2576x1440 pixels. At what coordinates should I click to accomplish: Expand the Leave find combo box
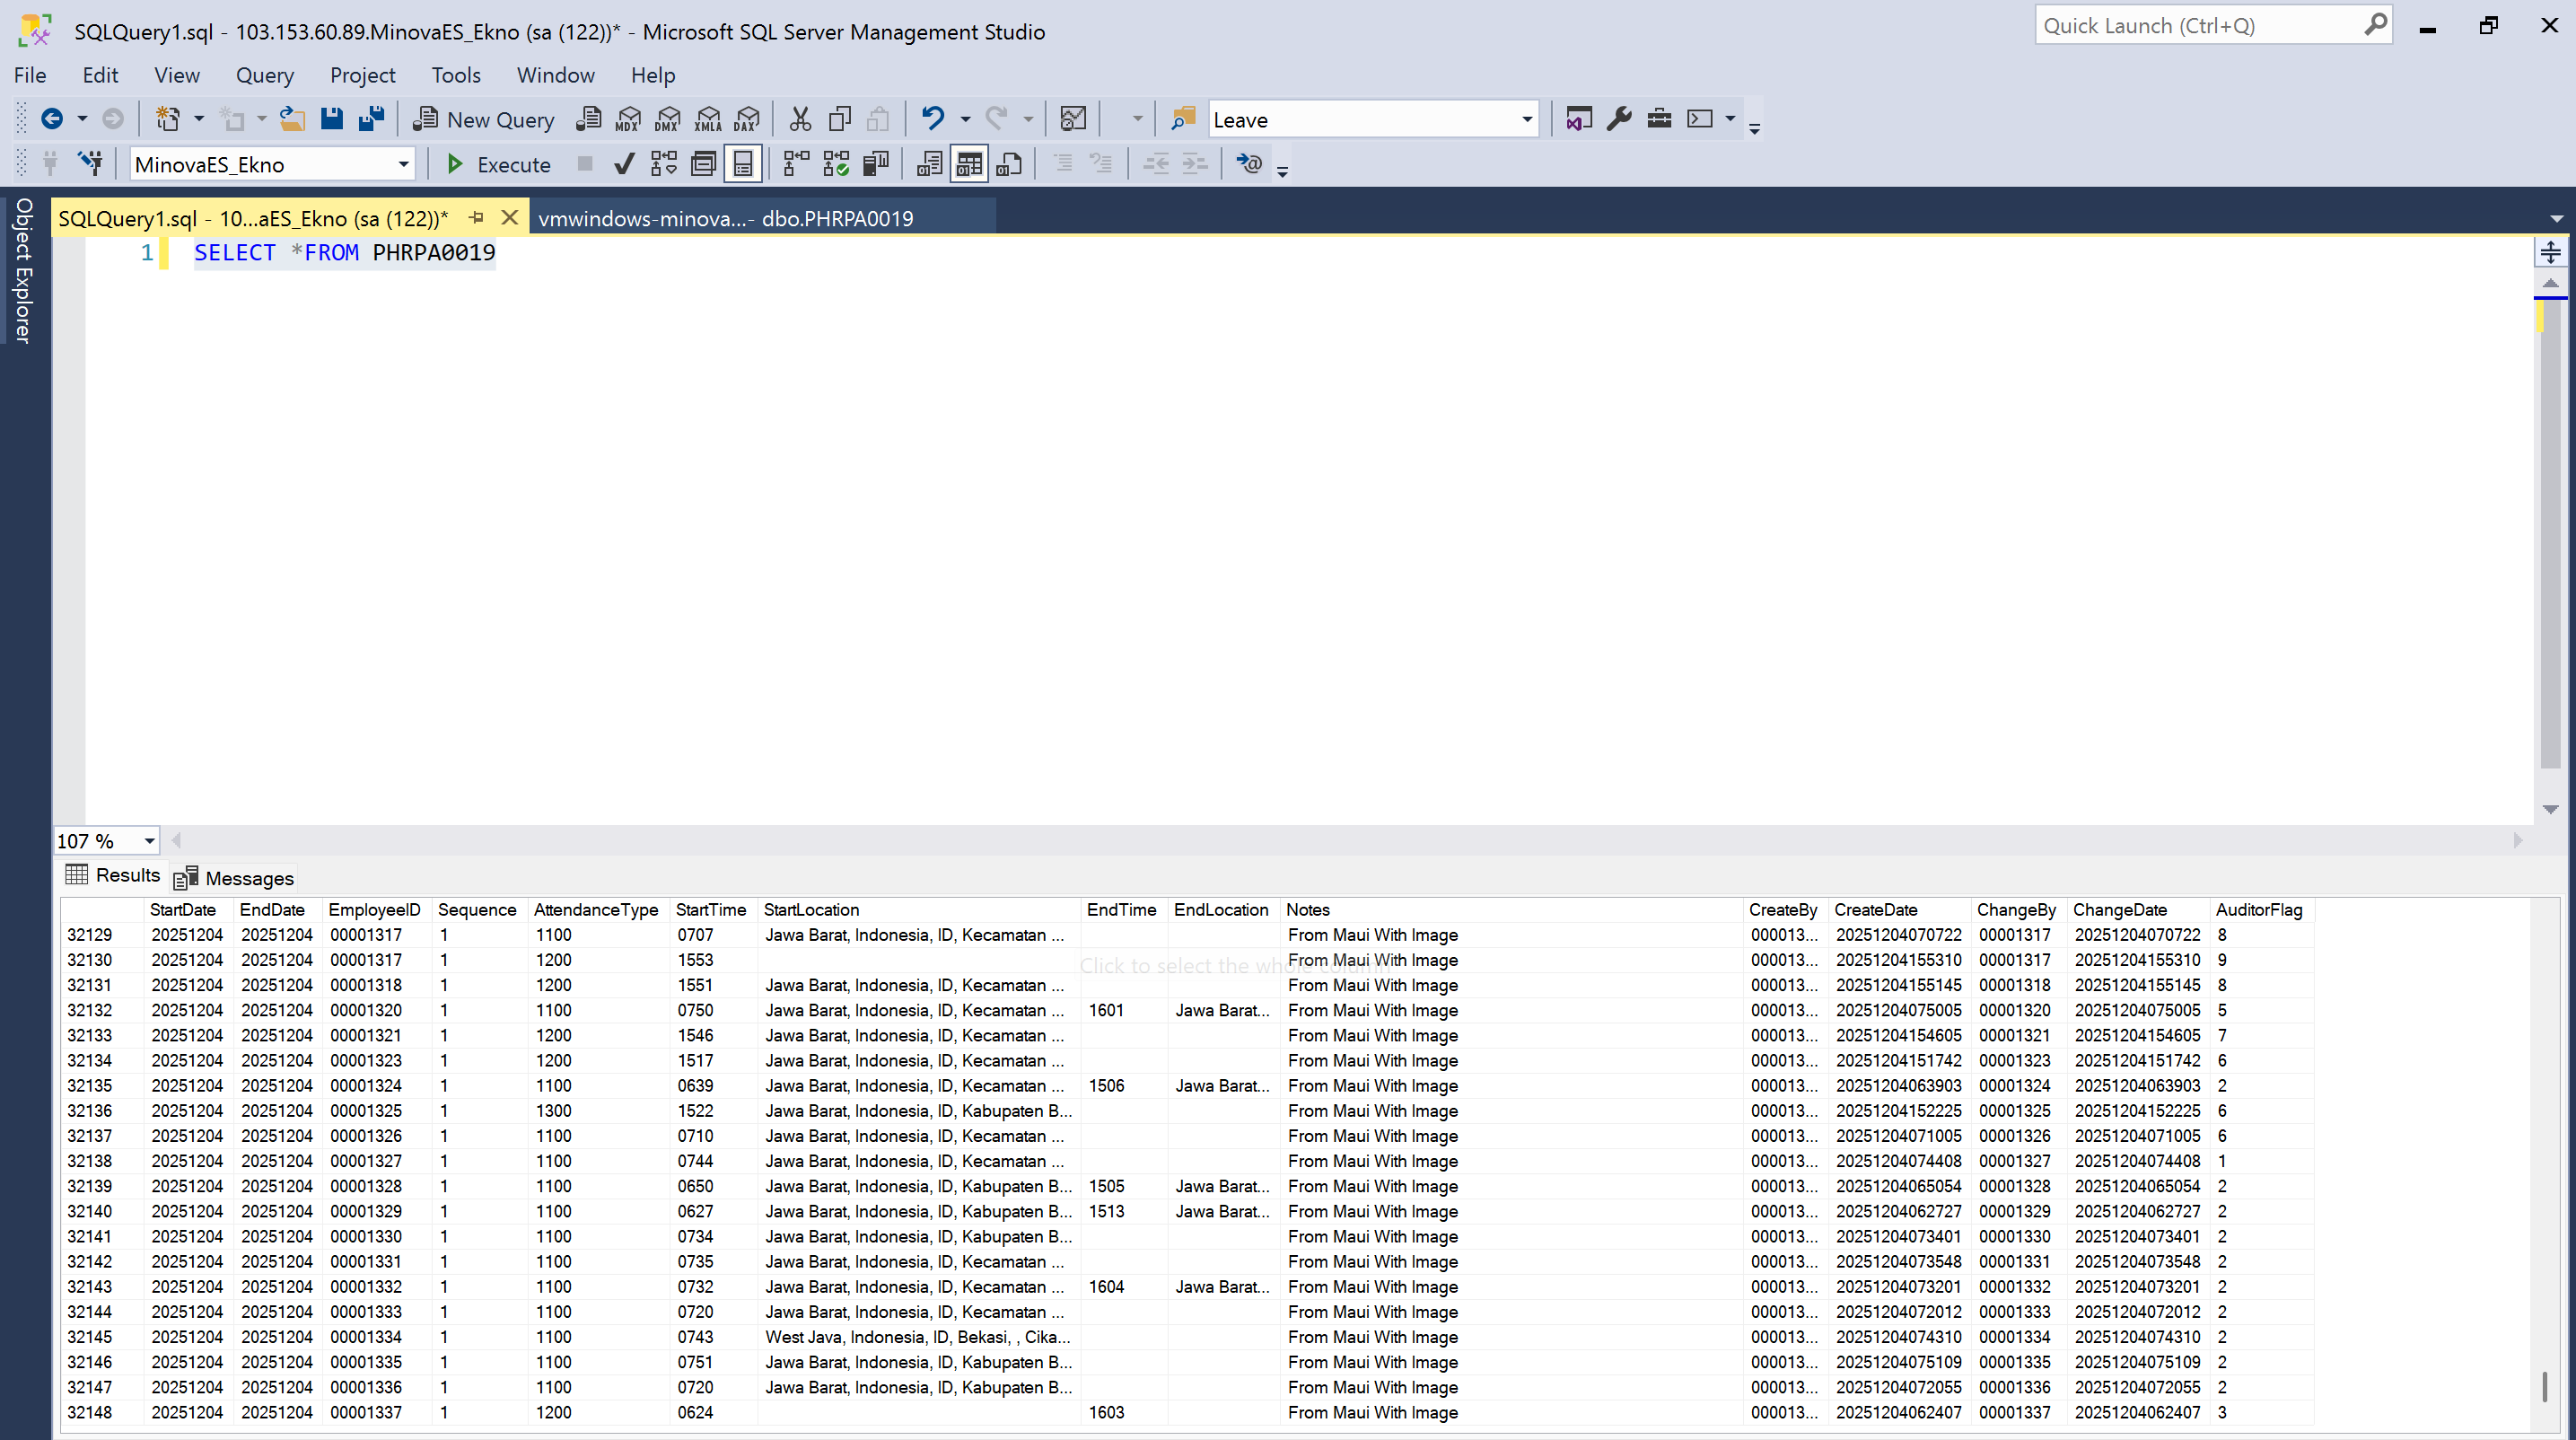pyautogui.click(x=1526, y=120)
